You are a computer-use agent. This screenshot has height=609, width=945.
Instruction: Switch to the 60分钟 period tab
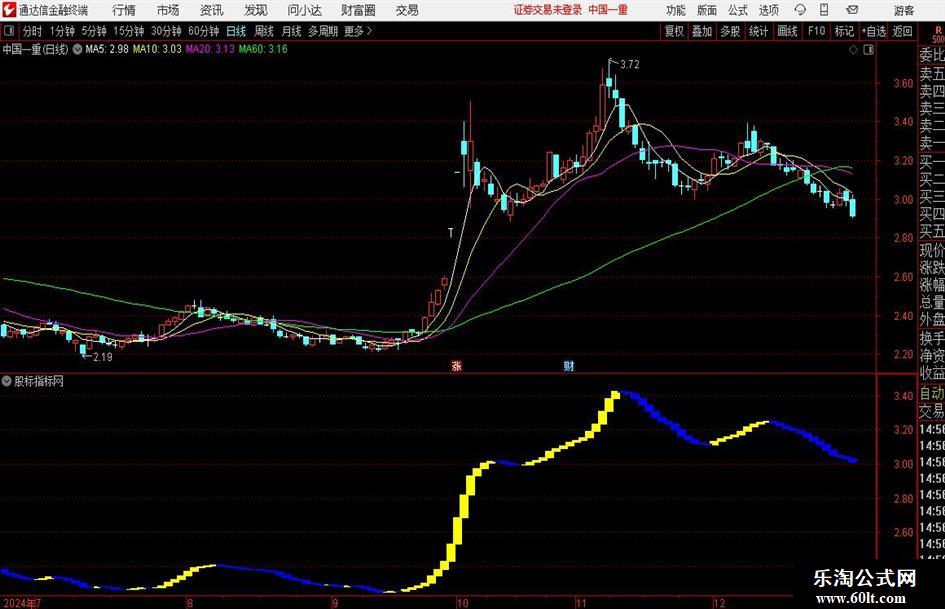tap(203, 31)
